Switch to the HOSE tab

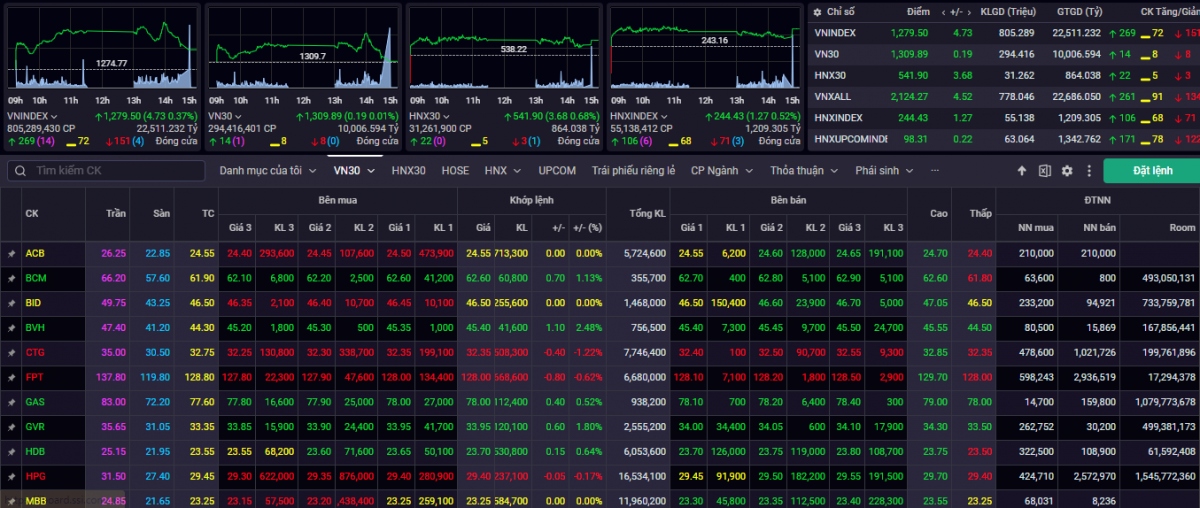point(455,171)
